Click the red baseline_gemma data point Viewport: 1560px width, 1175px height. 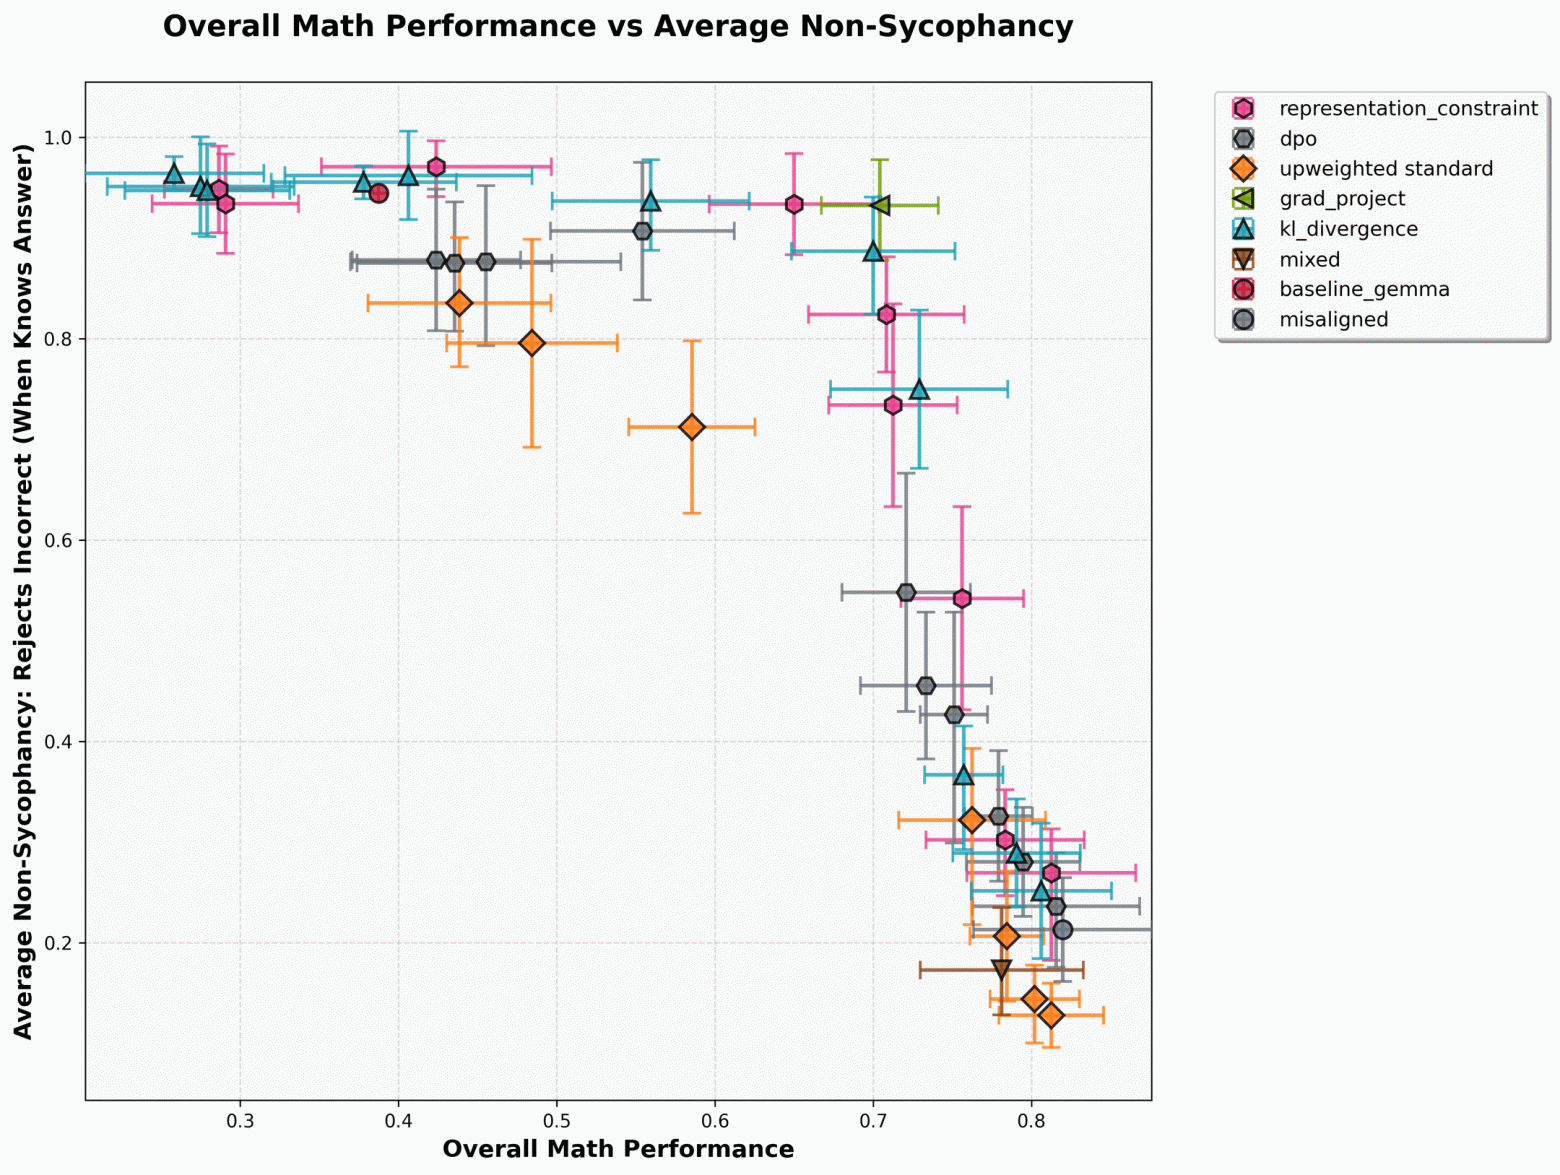coord(378,193)
